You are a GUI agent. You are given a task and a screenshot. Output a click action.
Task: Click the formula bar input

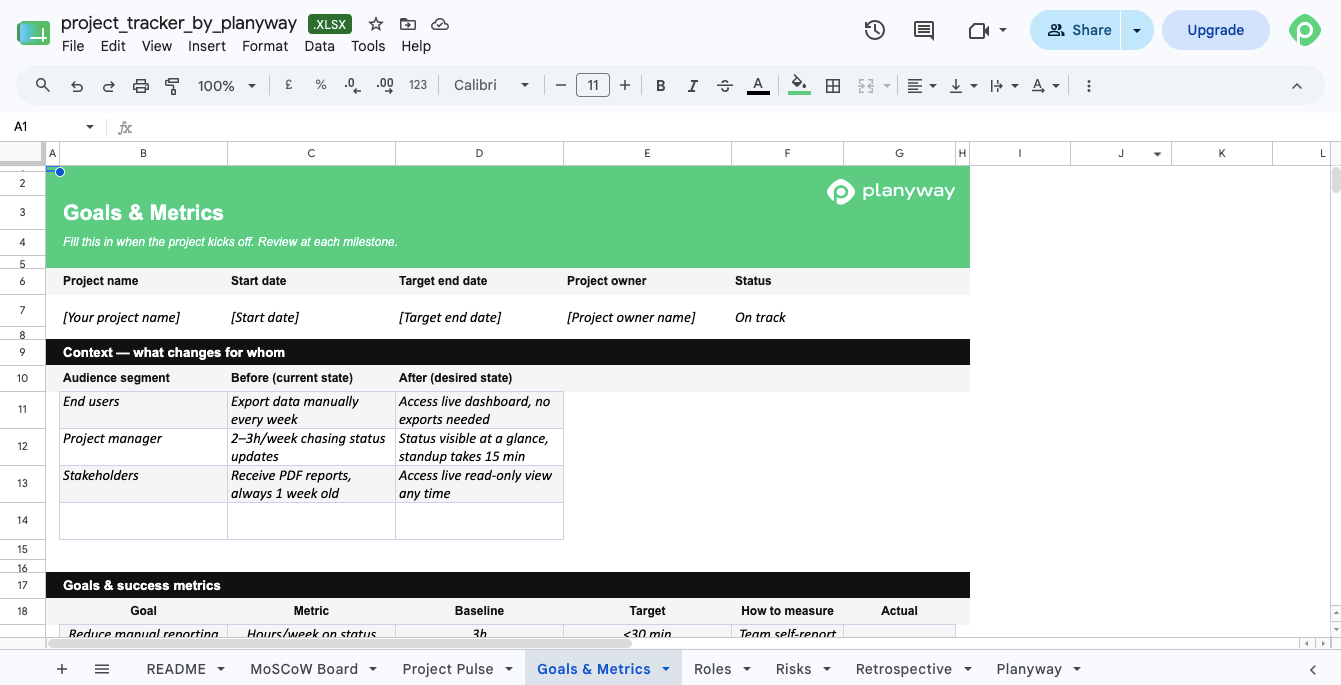pyautogui.click(x=735, y=127)
